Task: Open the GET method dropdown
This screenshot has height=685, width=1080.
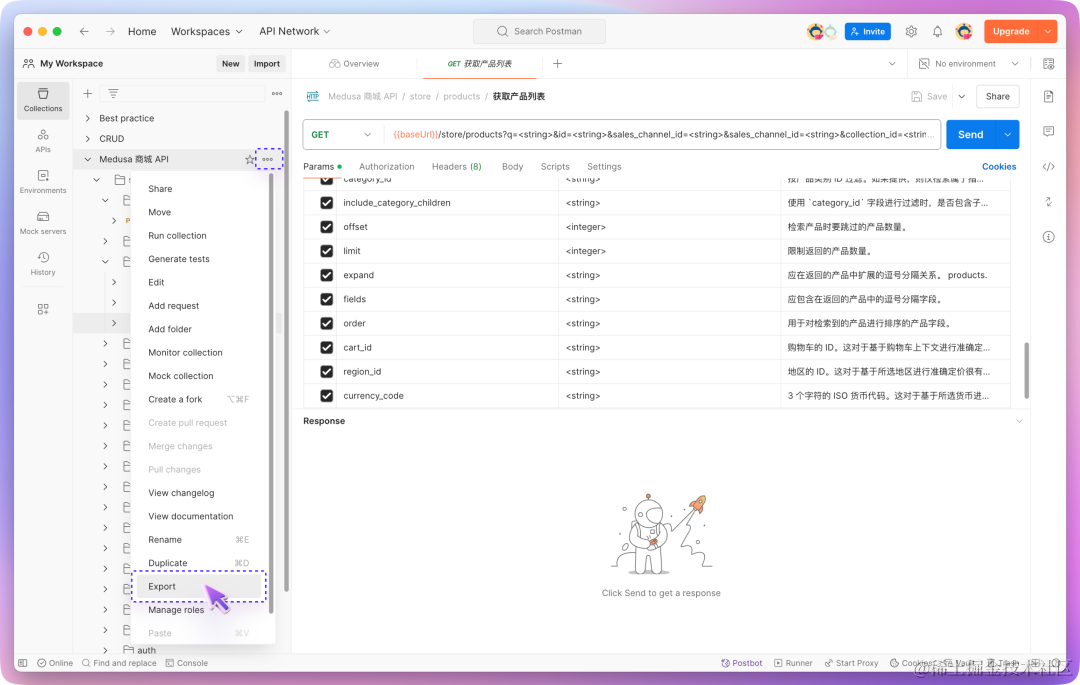Action: click(342, 135)
